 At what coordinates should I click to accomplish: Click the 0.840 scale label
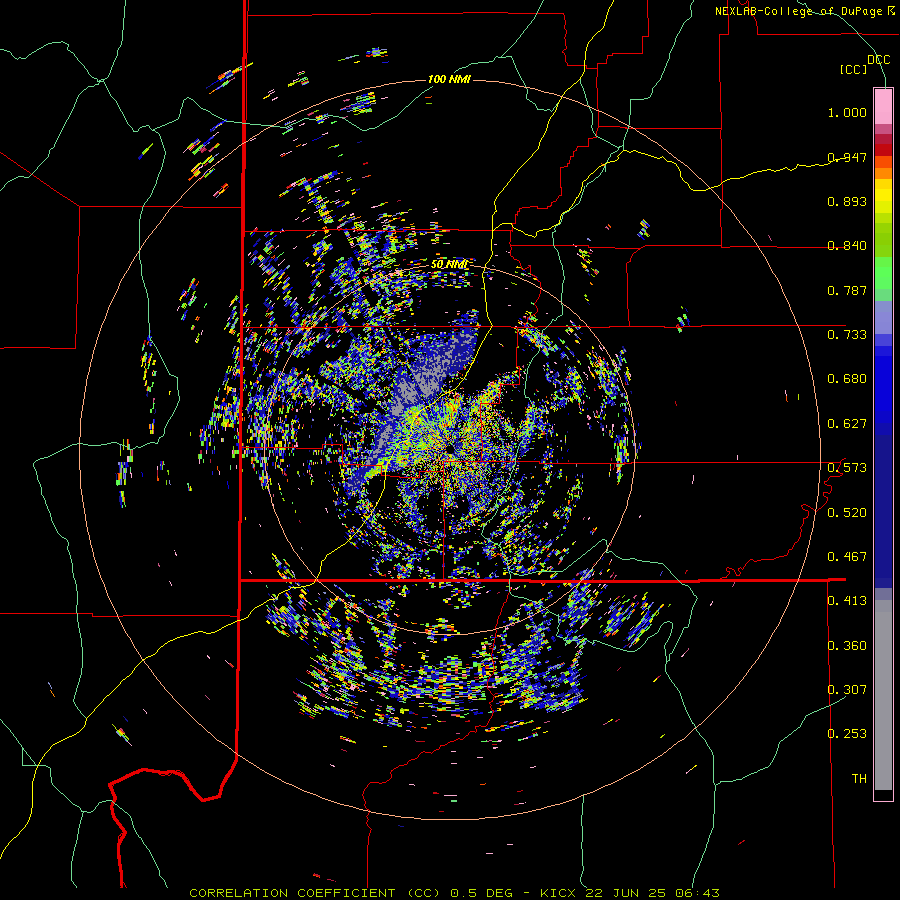847,246
